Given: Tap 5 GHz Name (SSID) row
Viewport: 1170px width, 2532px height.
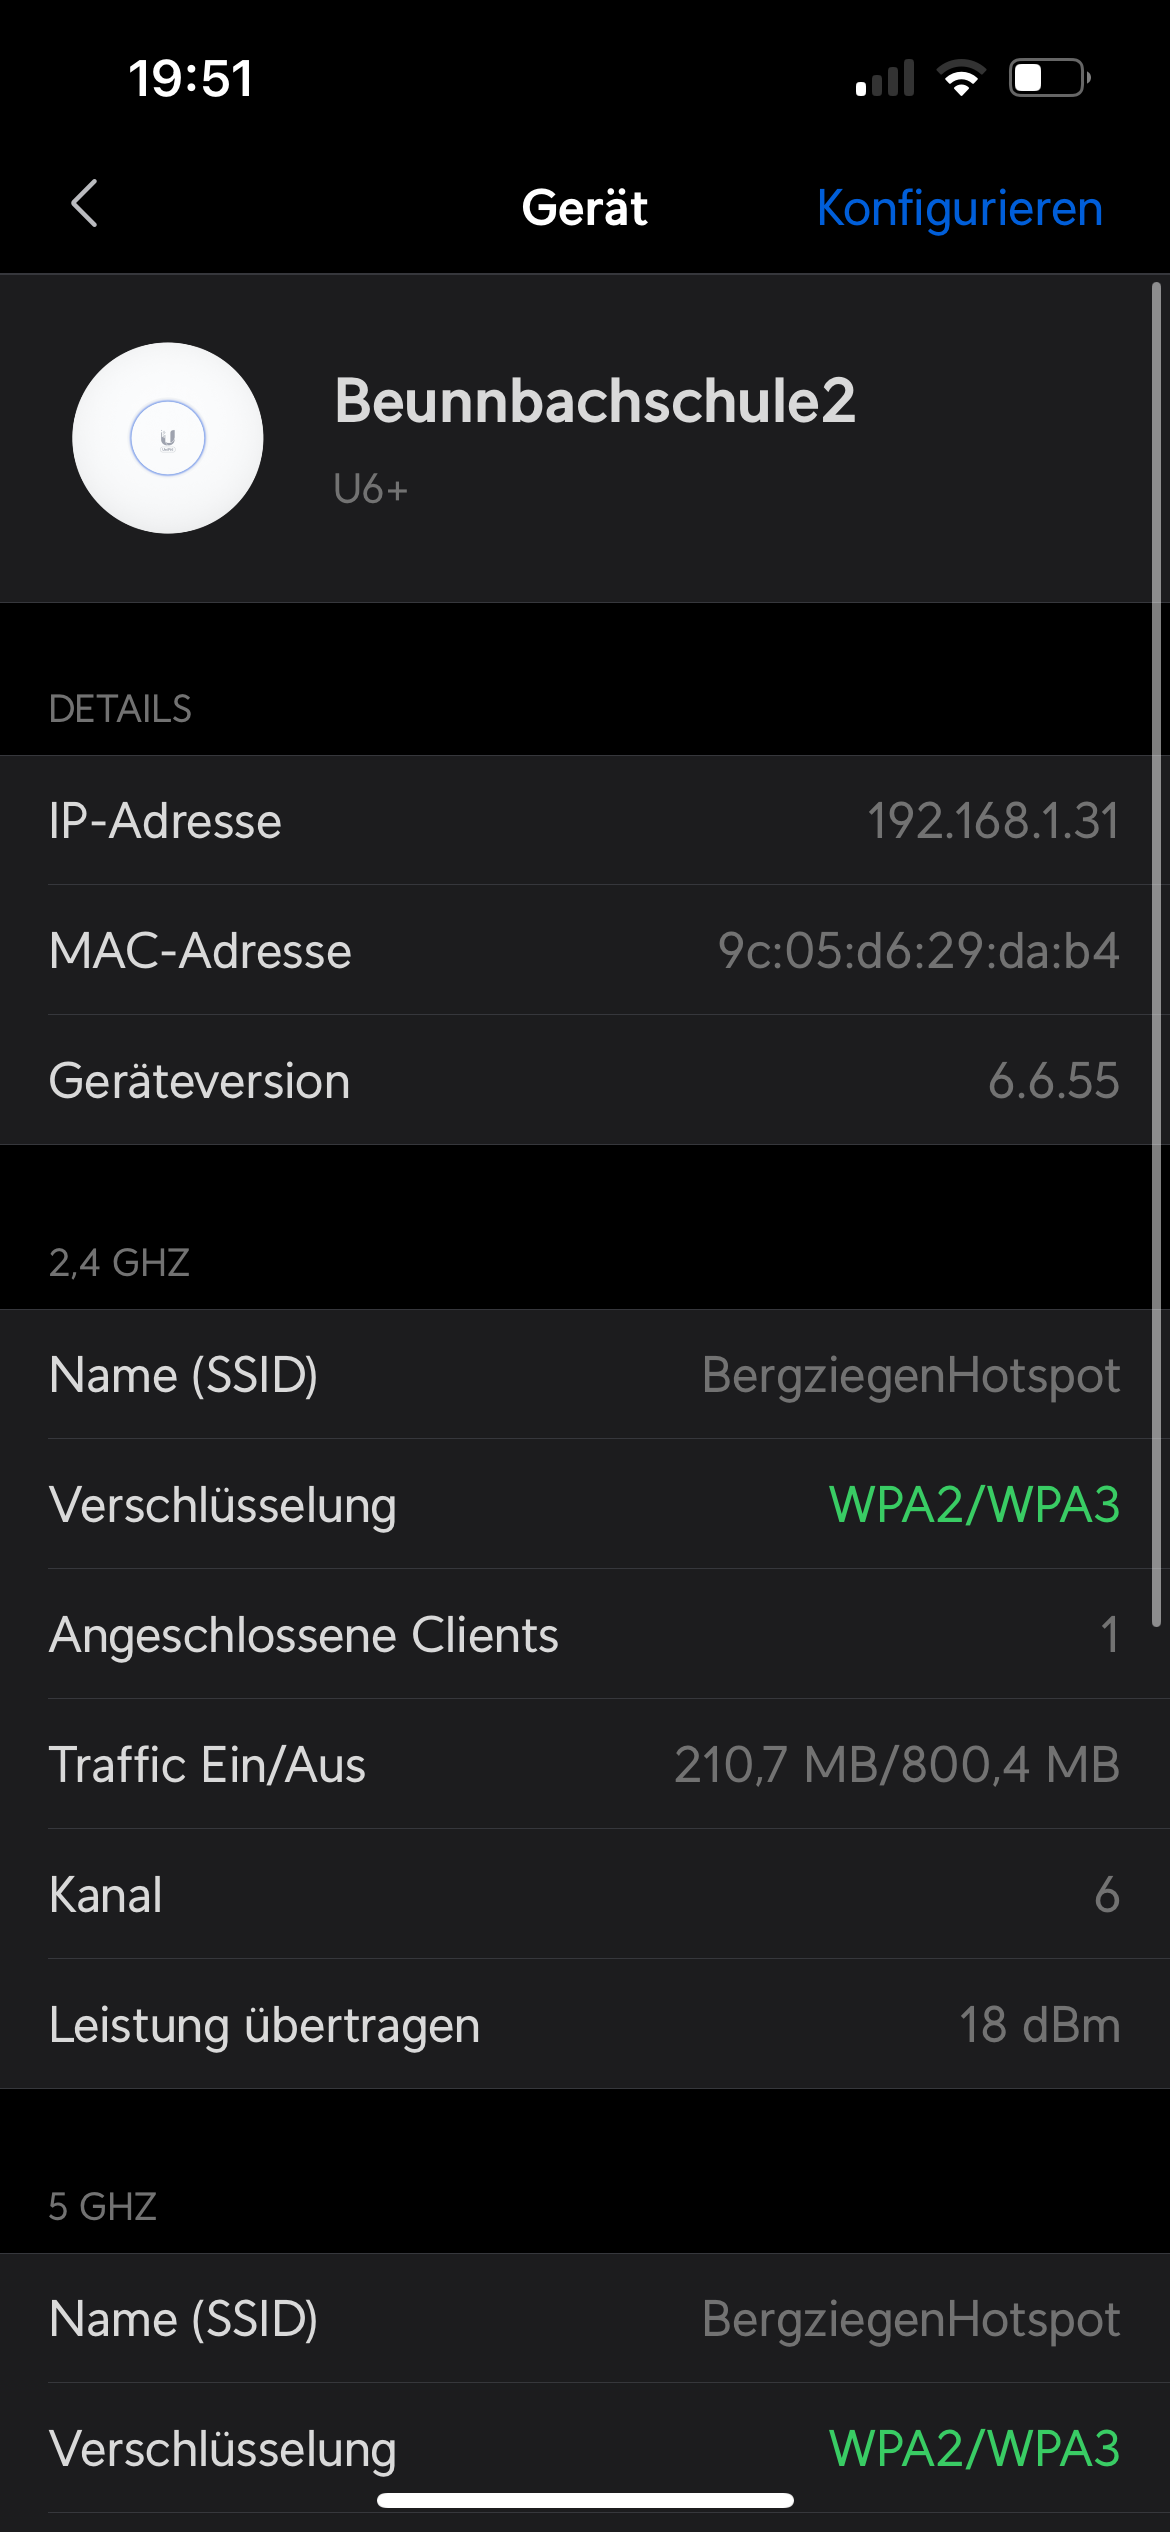Looking at the screenshot, I should (x=585, y=2319).
